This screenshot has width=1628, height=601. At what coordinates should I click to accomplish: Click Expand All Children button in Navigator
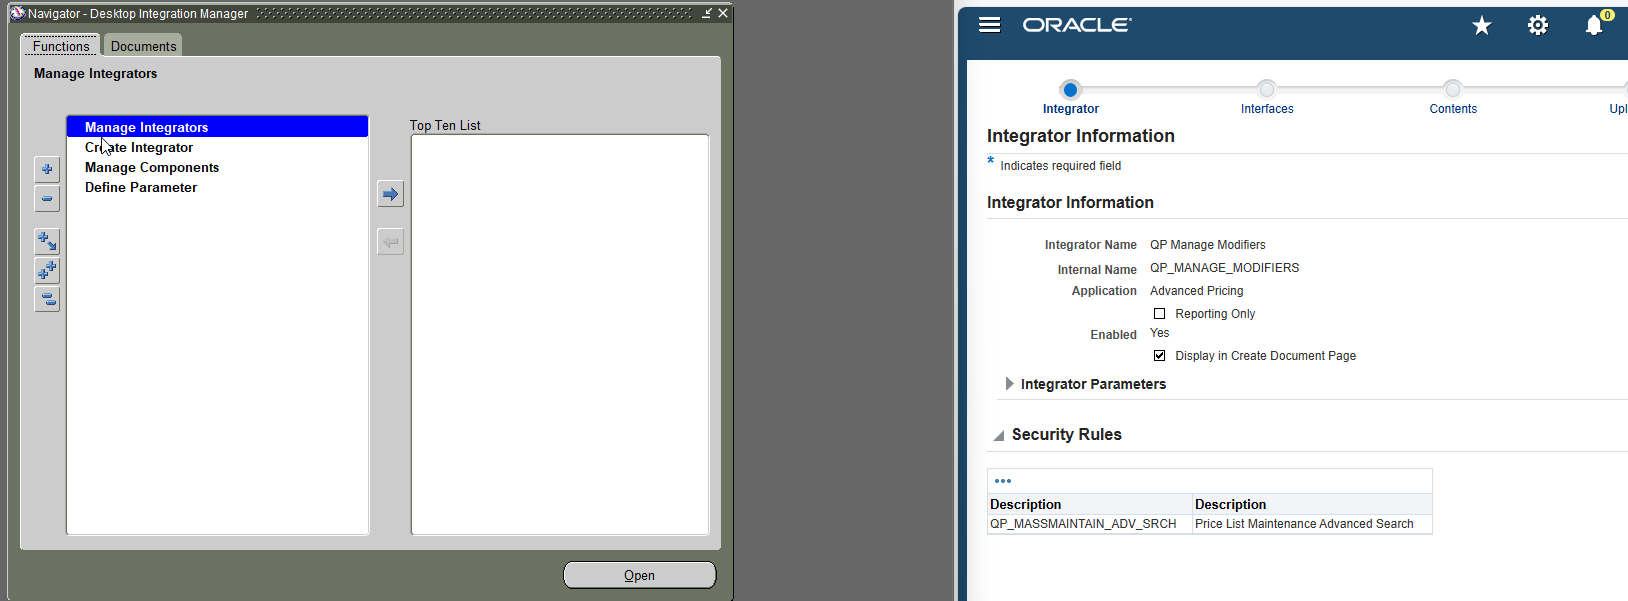(47, 241)
